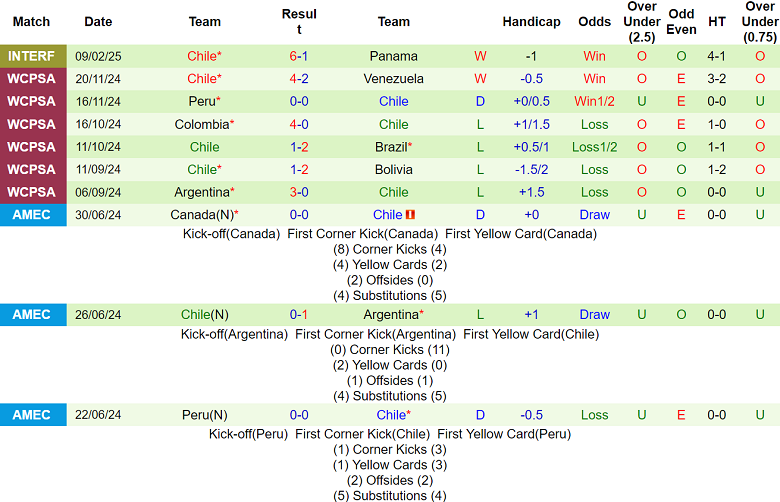Click the Colombia team name
Viewport: 780px width, 502px height.
pos(204,124)
